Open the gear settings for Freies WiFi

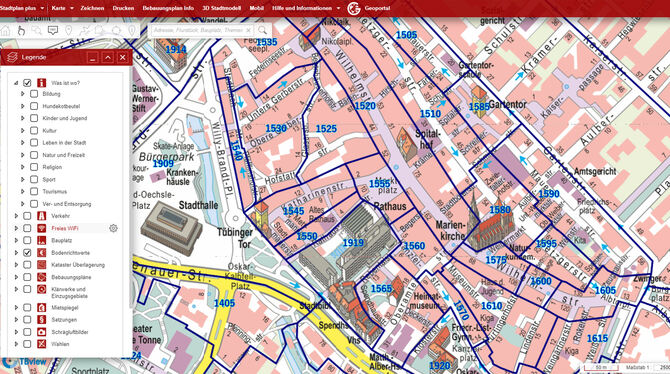click(113, 228)
